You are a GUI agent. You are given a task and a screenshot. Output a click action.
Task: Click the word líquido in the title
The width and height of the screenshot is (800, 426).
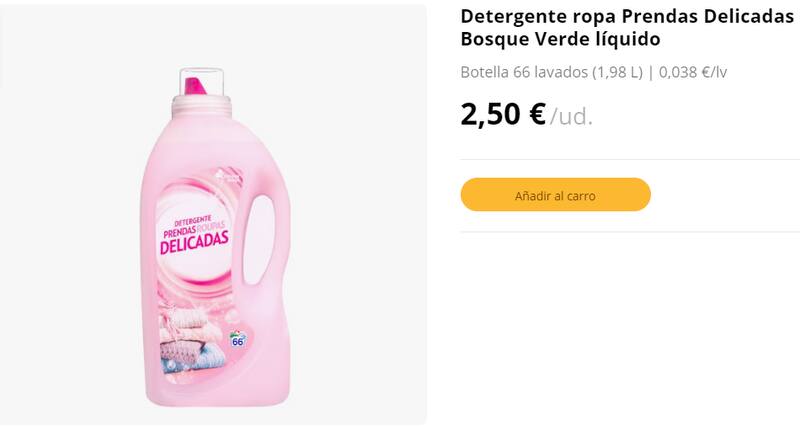coord(629,40)
